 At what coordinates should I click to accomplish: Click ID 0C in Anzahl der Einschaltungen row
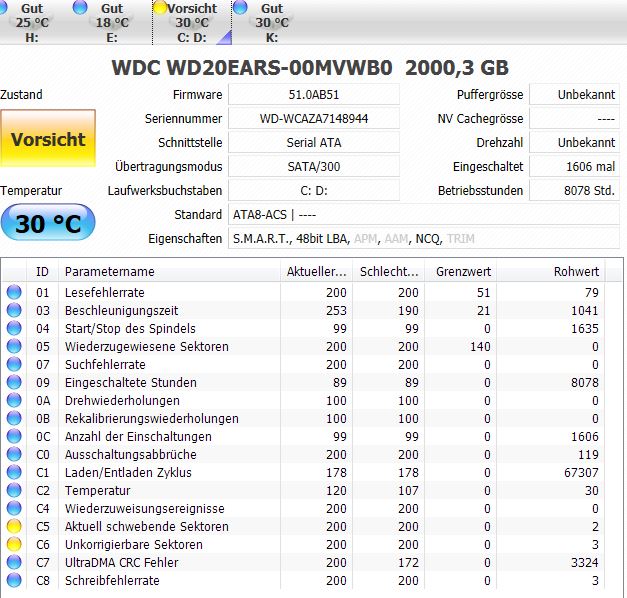pos(43,436)
